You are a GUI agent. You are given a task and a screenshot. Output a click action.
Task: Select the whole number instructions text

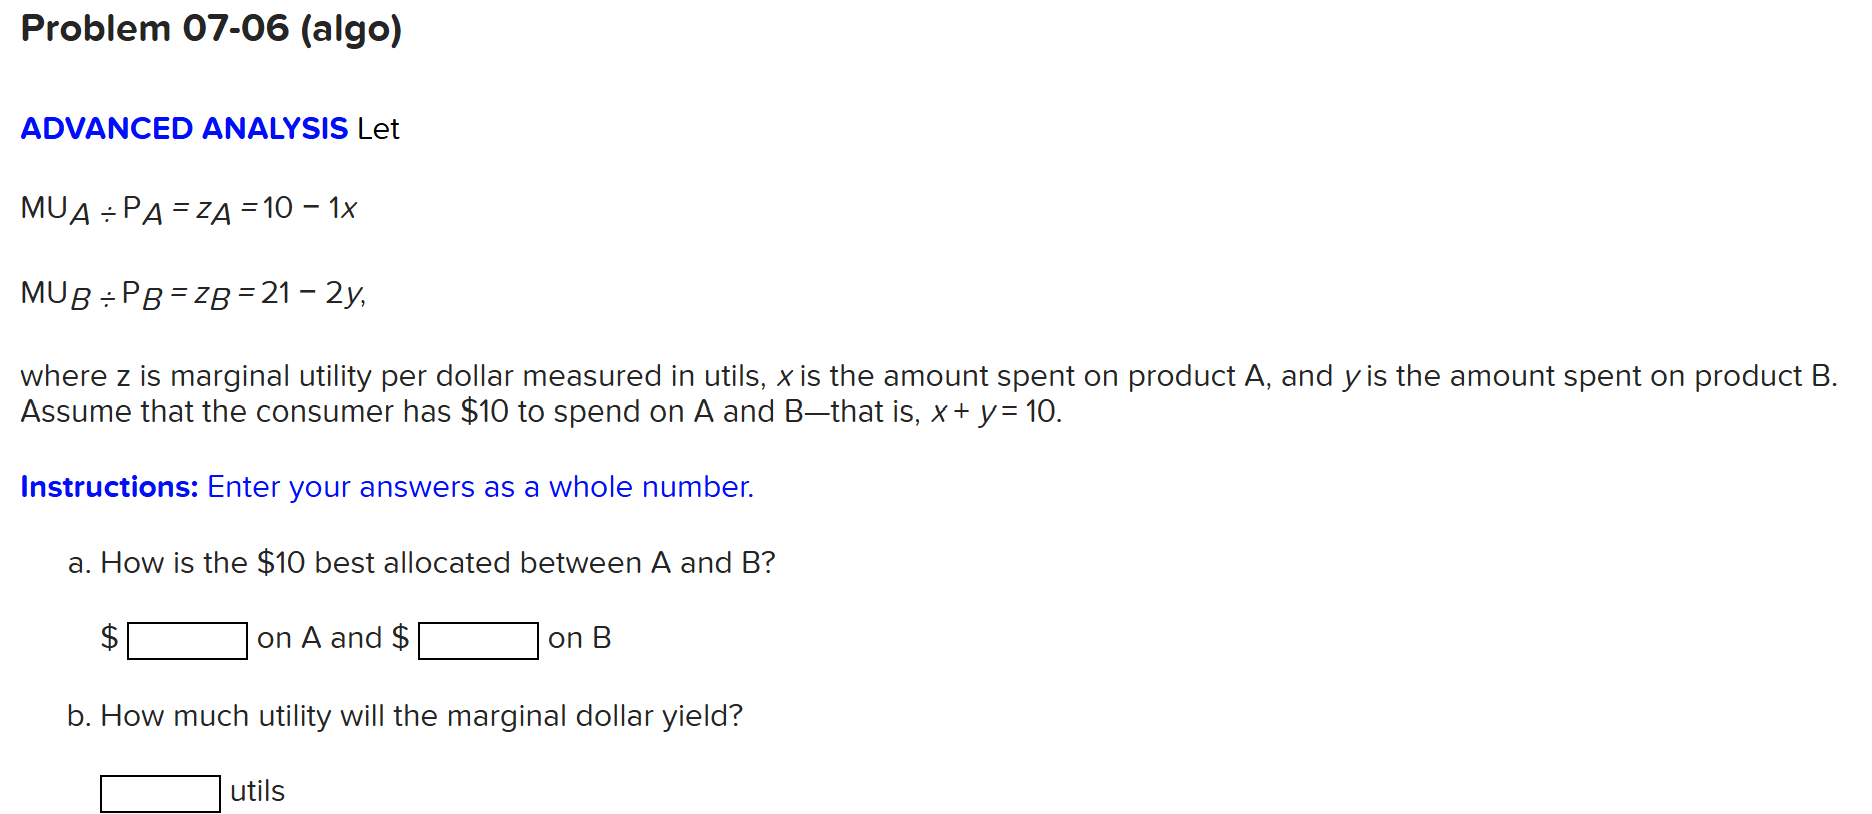tap(478, 487)
